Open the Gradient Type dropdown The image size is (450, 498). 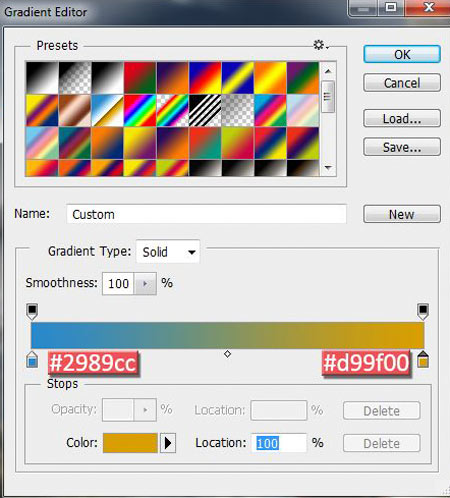tap(168, 252)
